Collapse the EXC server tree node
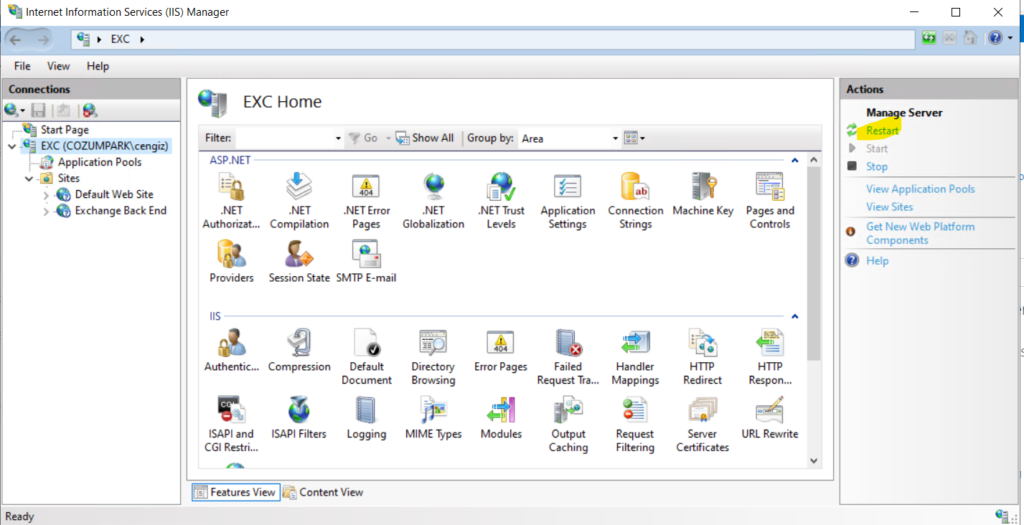The height and width of the screenshot is (525, 1024). pyautogui.click(x=12, y=146)
